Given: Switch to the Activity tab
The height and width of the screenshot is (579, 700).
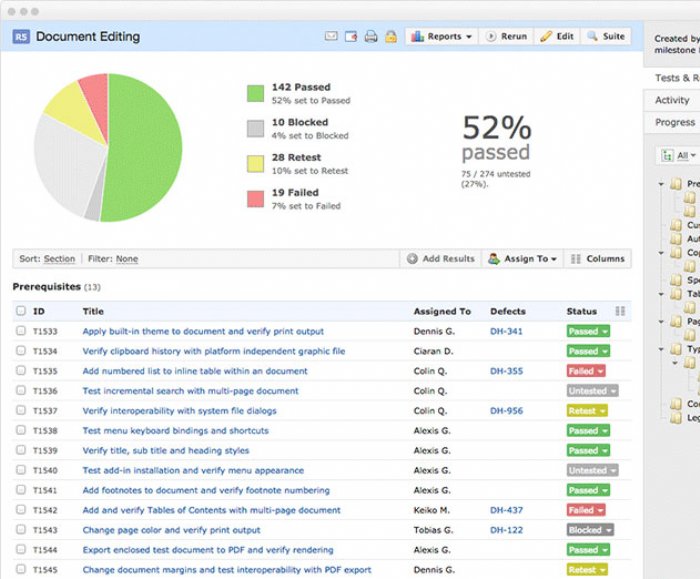Looking at the screenshot, I should pos(672,100).
